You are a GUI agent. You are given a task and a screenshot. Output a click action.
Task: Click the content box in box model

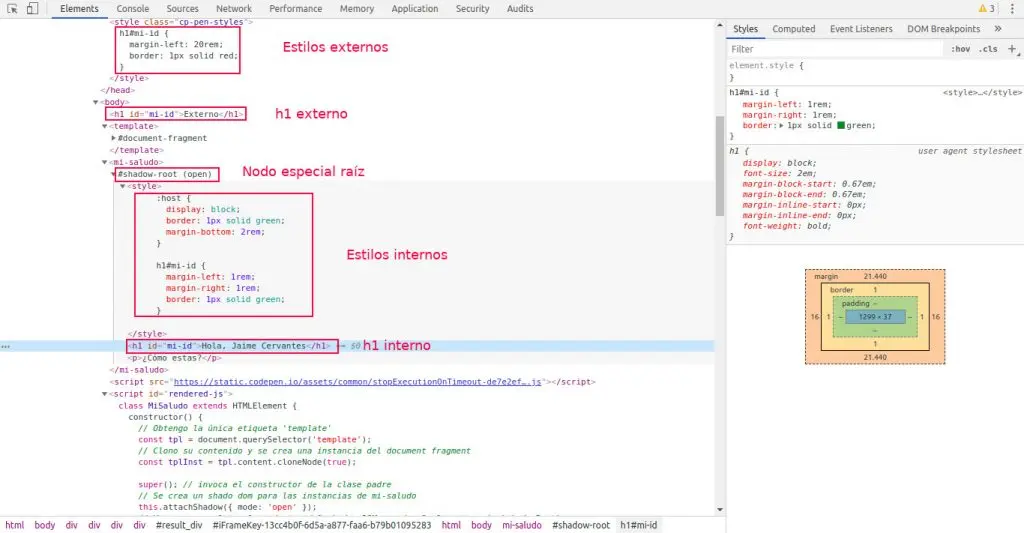point(875,317)
